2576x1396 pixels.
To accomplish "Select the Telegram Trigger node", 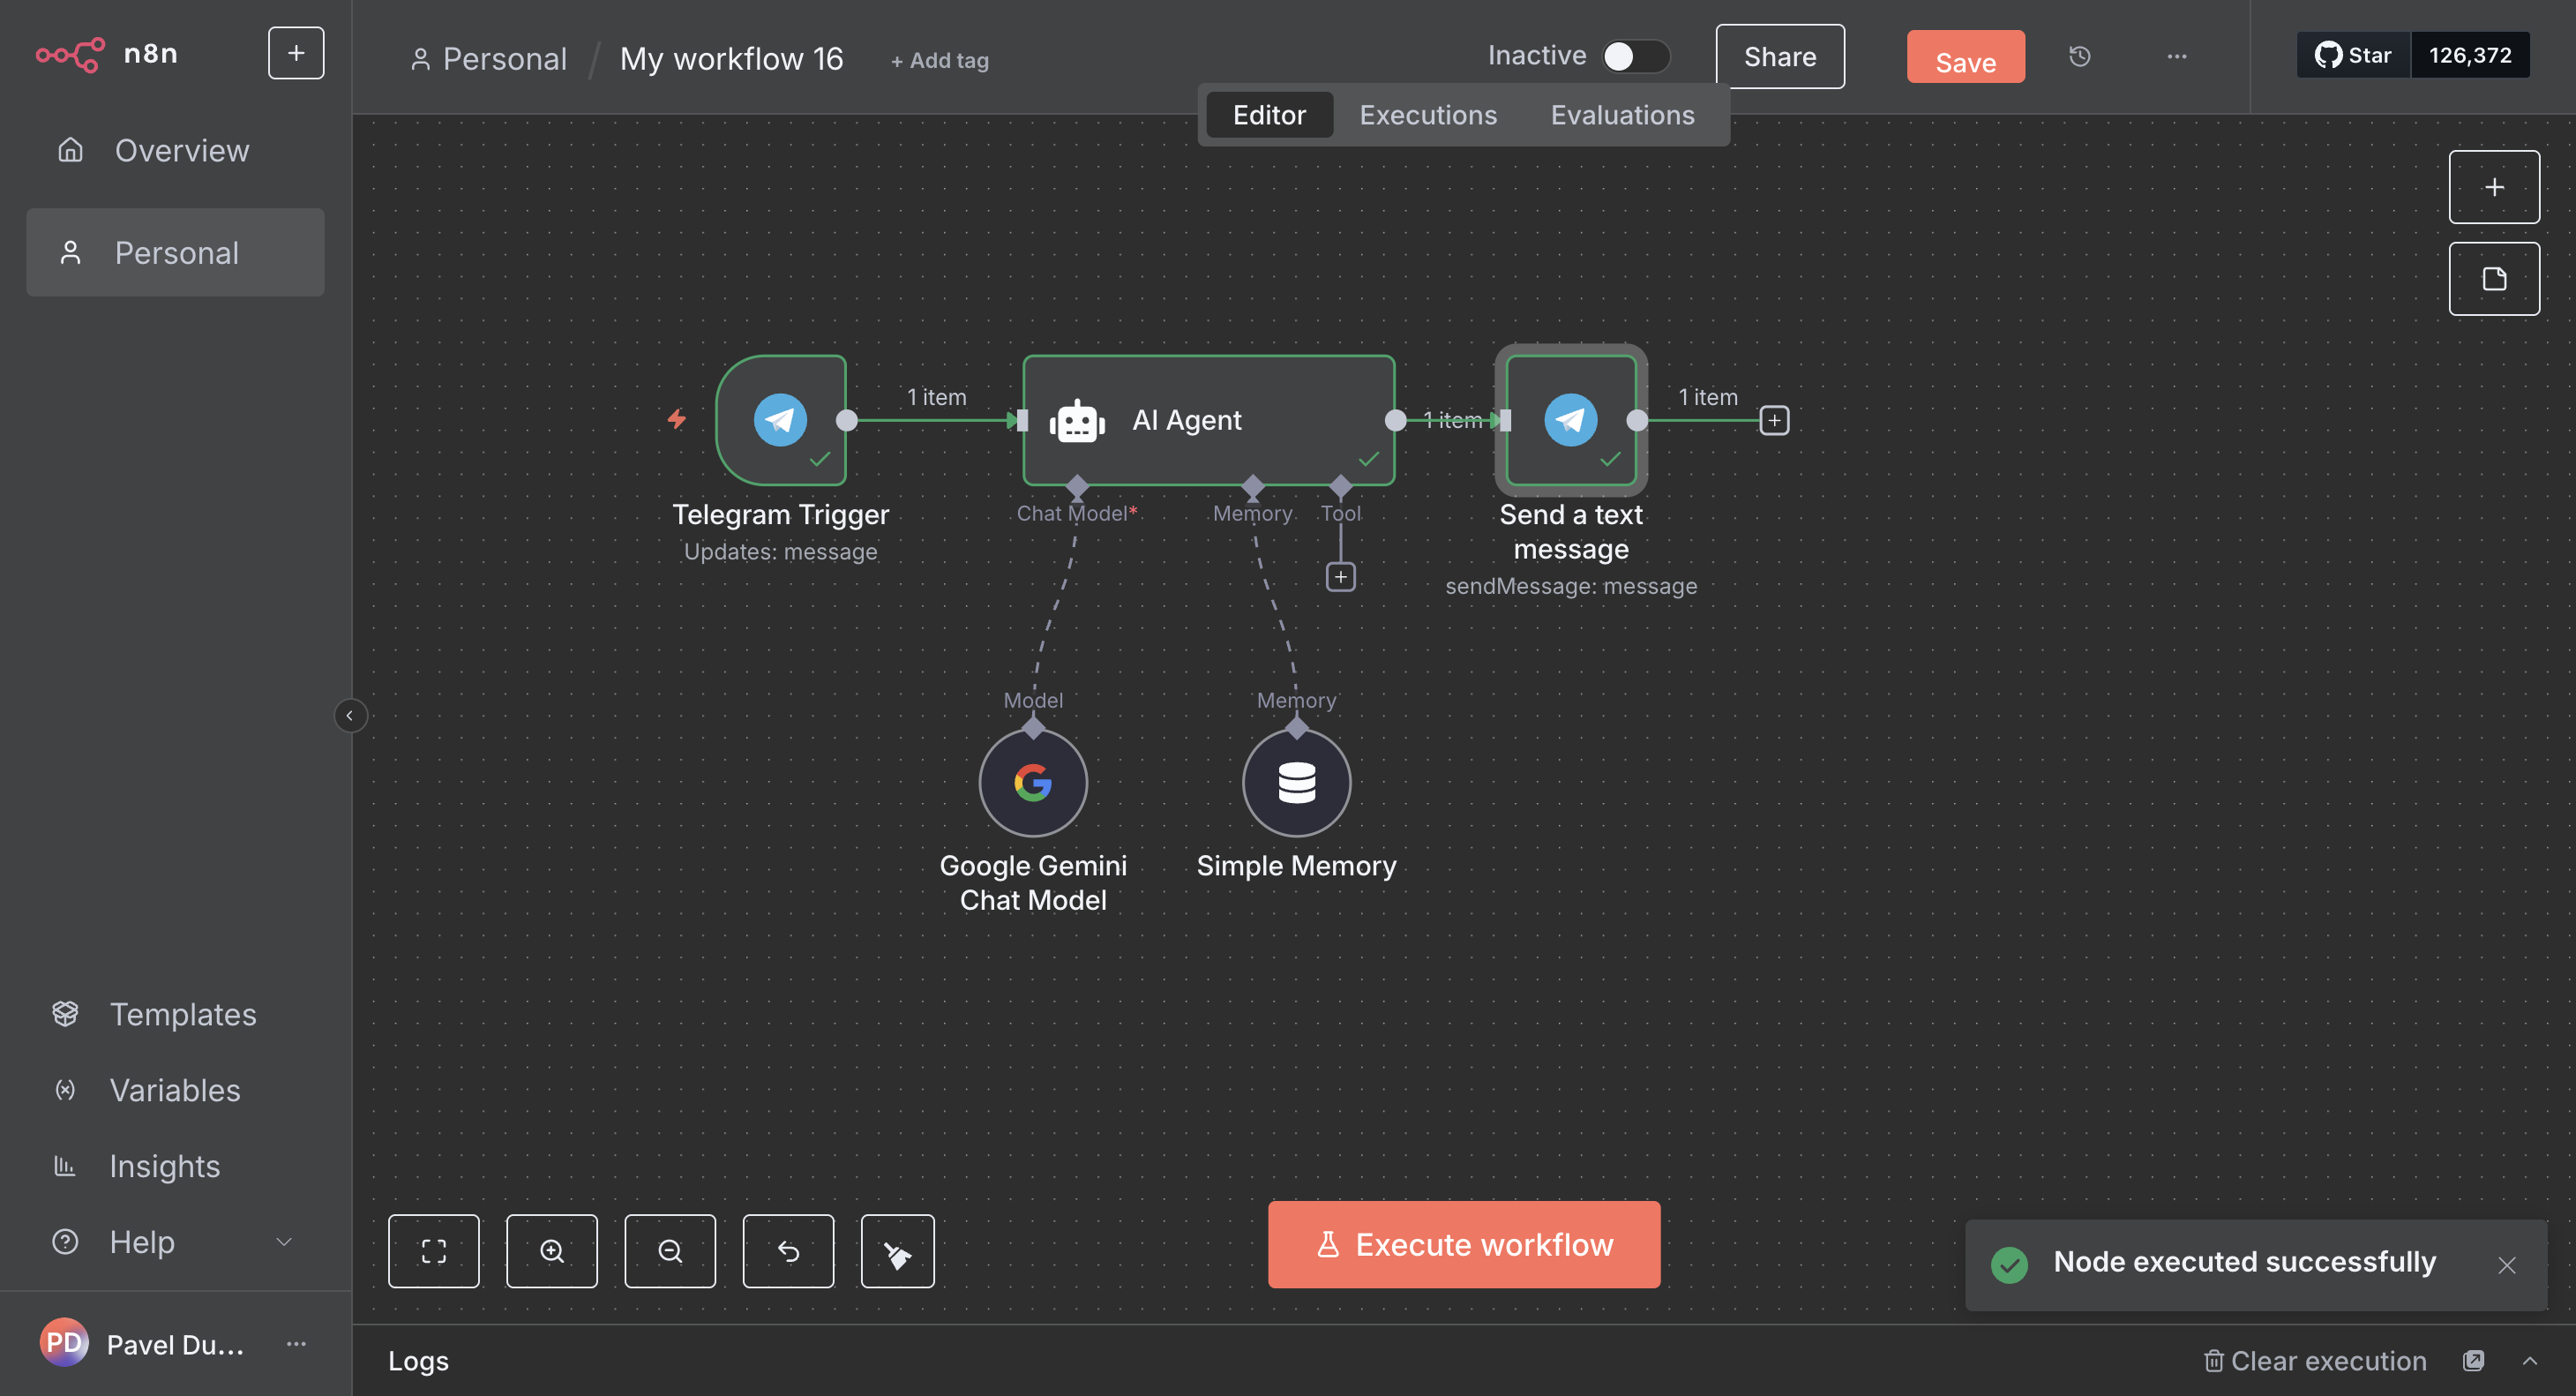I will [781, 420].
